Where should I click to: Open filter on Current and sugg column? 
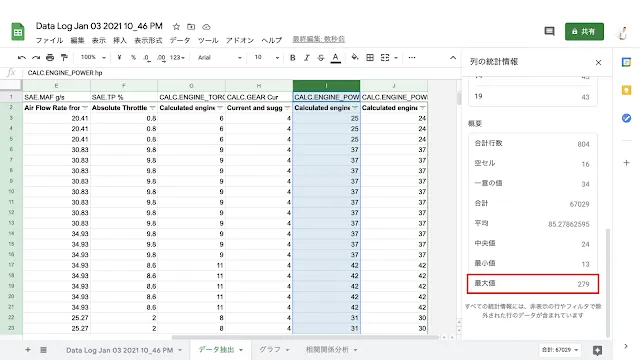click(x=287, y=108)
